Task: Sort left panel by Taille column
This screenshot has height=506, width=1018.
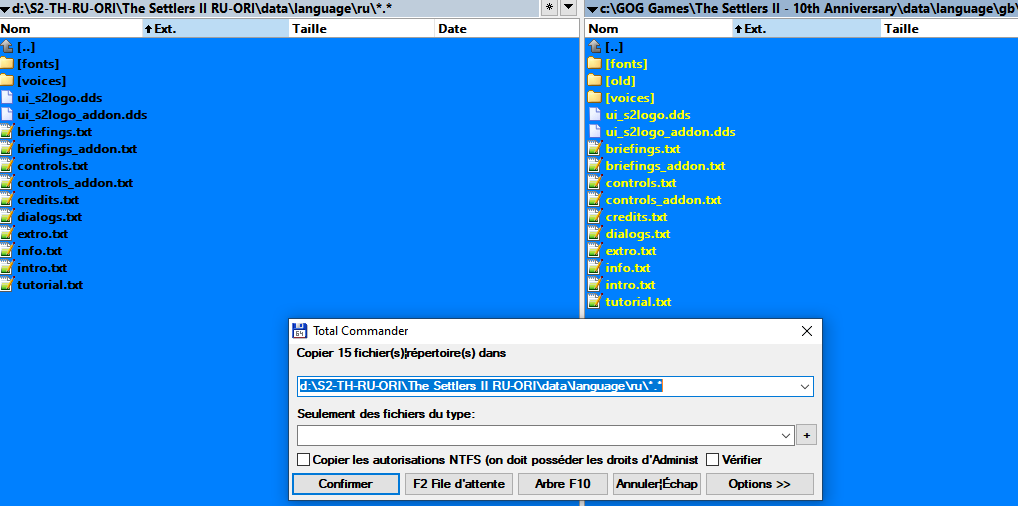Action: [x=362, y=29]
